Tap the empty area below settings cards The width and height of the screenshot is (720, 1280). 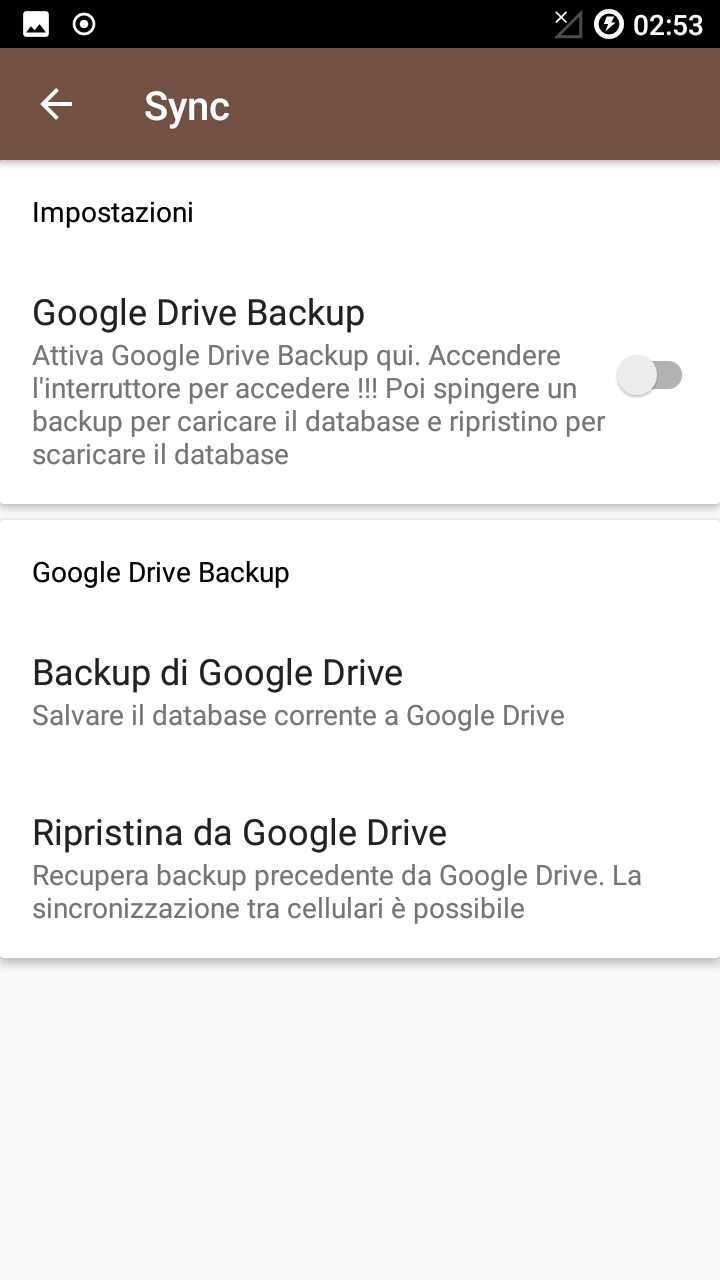(360, 1118)
